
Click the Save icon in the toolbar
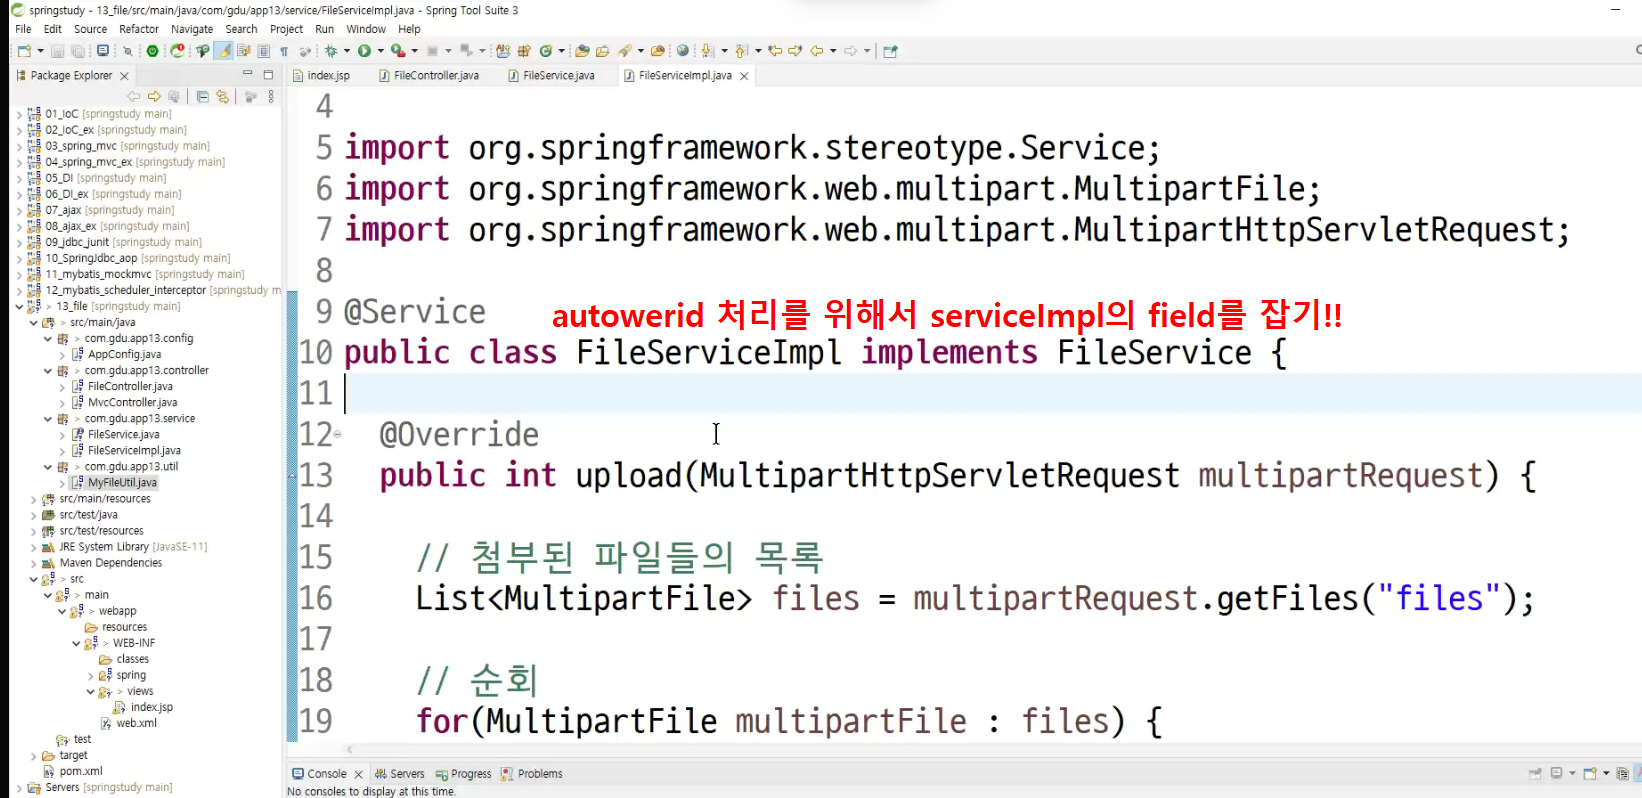[57, 51]
